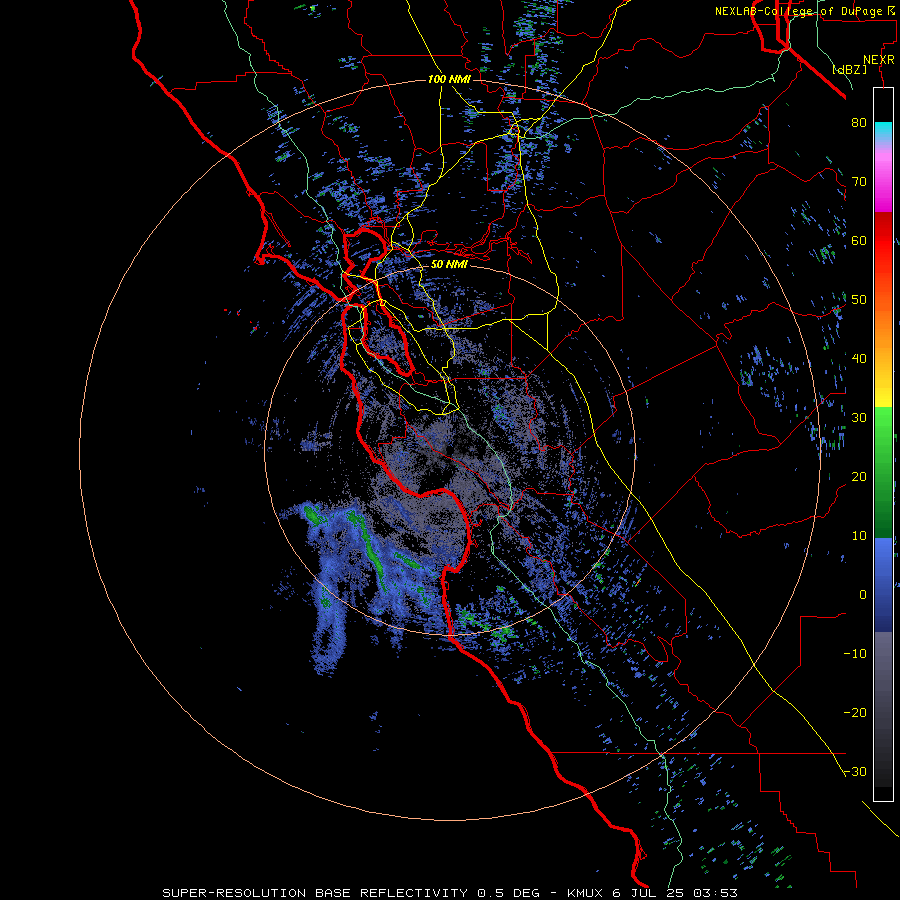Click the 40 value on dBZ scale
This screenshot has height=900, width=900.
click(x=859, y=359)
